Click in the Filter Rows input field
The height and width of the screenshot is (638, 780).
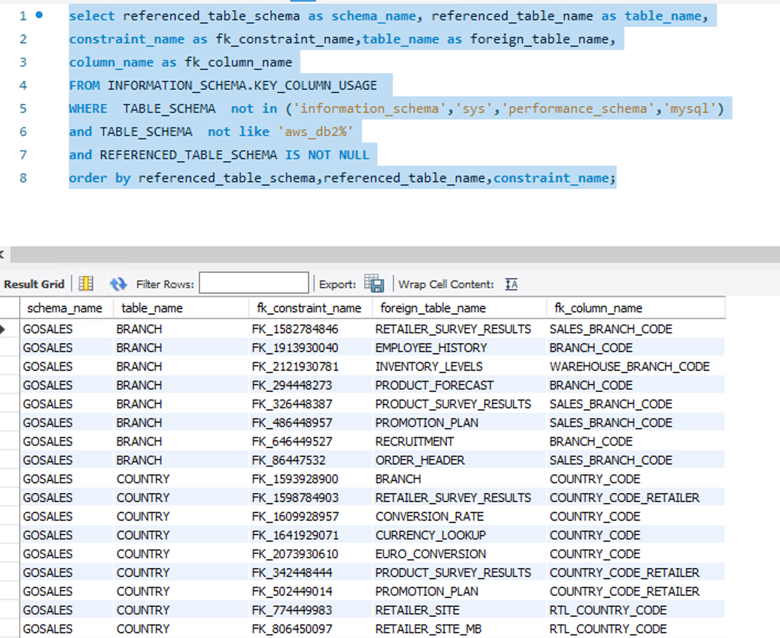(x=253, y=284)
